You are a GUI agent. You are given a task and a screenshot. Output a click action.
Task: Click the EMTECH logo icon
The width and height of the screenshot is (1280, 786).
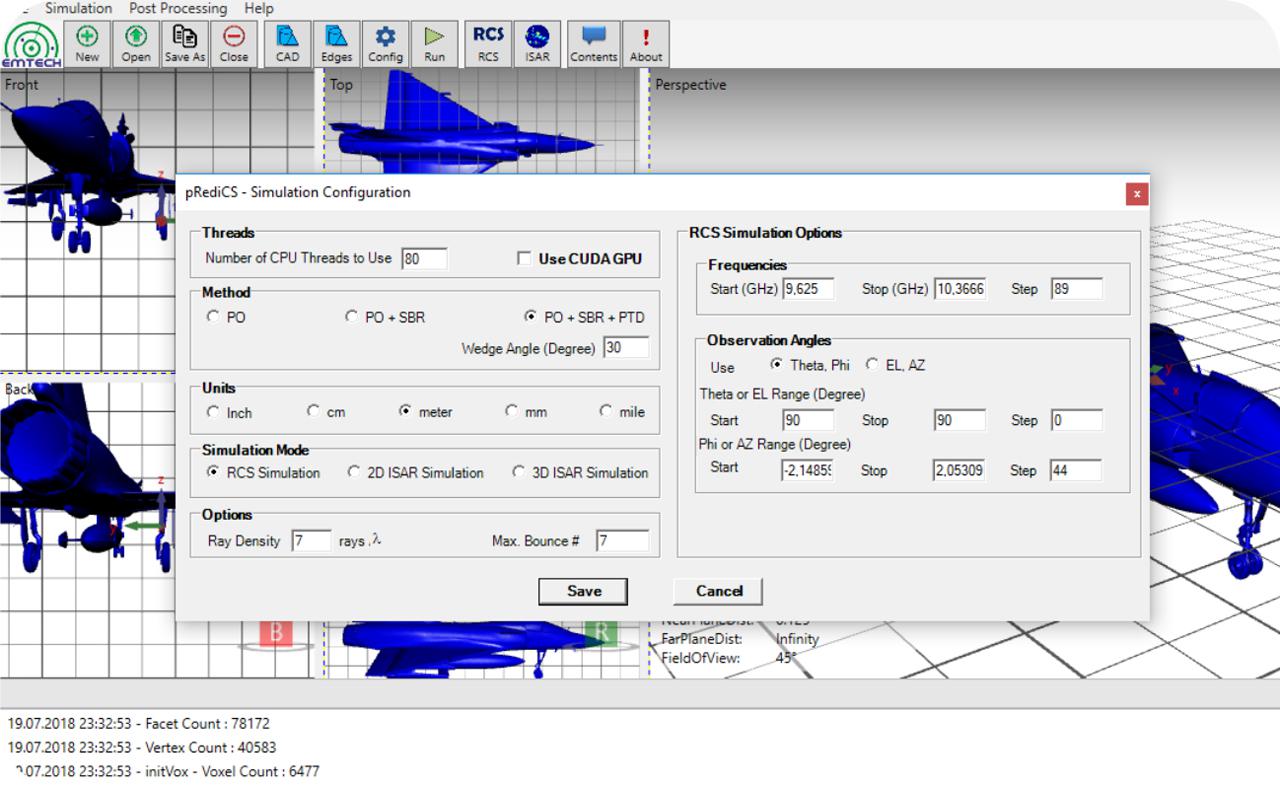(31, 45)
